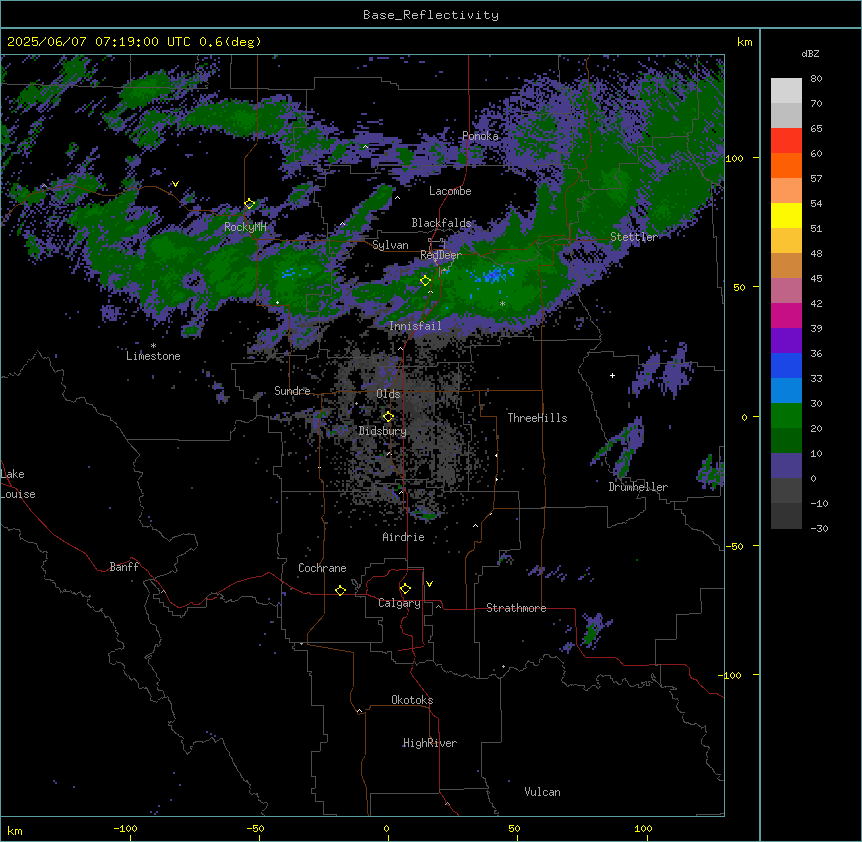
Task: Click the Limestone label
Action: 153,356
